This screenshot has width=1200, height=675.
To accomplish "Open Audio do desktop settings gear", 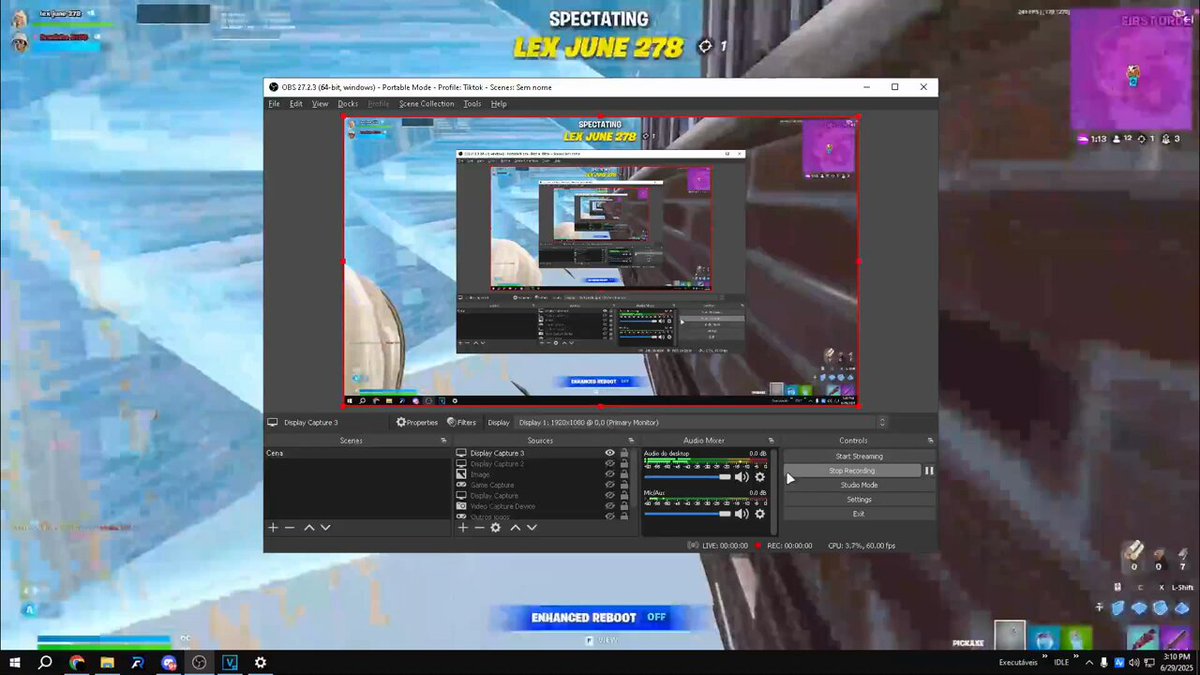I will click(760, 477).
